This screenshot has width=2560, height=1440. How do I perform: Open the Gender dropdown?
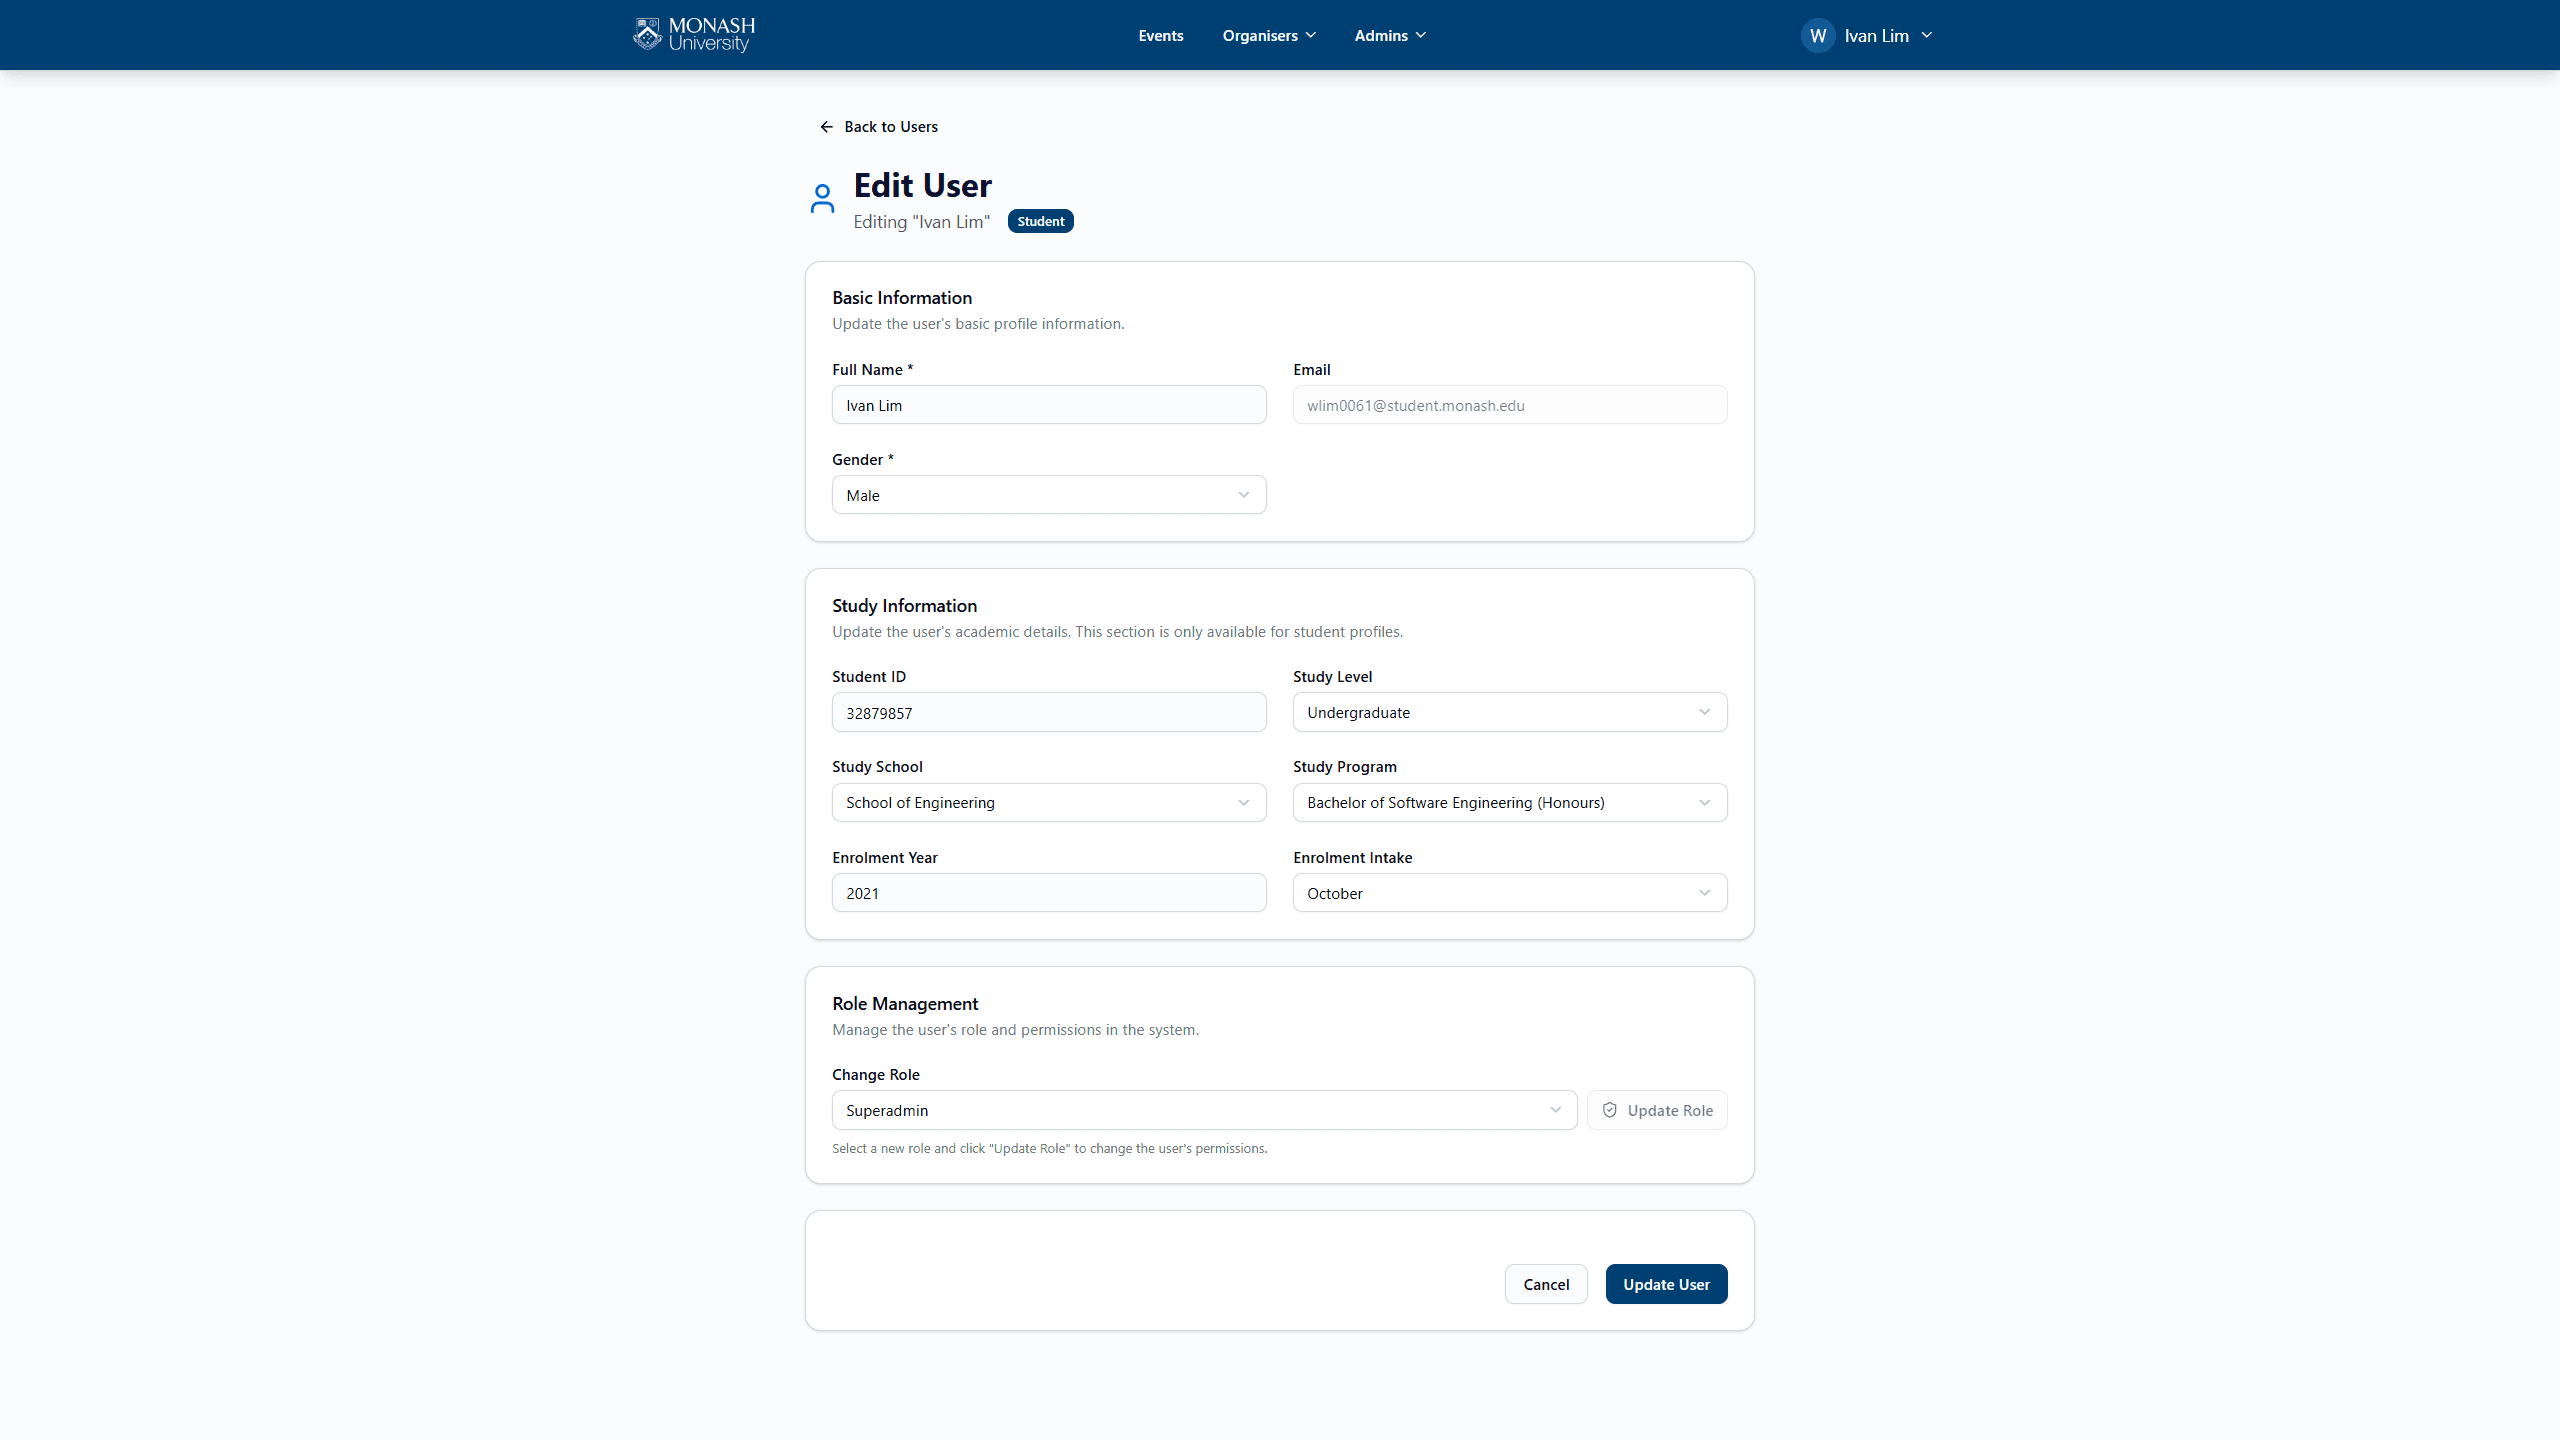(x=1048, y=494)
